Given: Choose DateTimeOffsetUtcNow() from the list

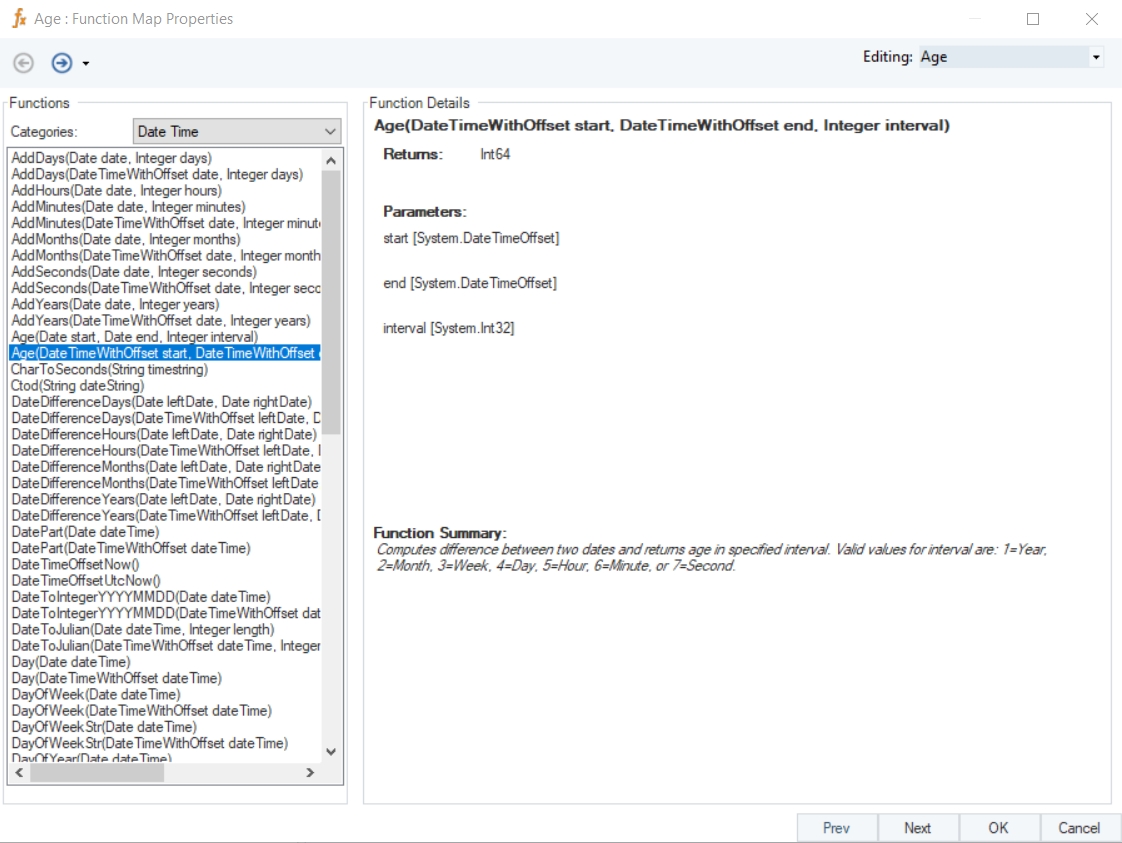Looking at the screenshot, I should click(85, 581).
